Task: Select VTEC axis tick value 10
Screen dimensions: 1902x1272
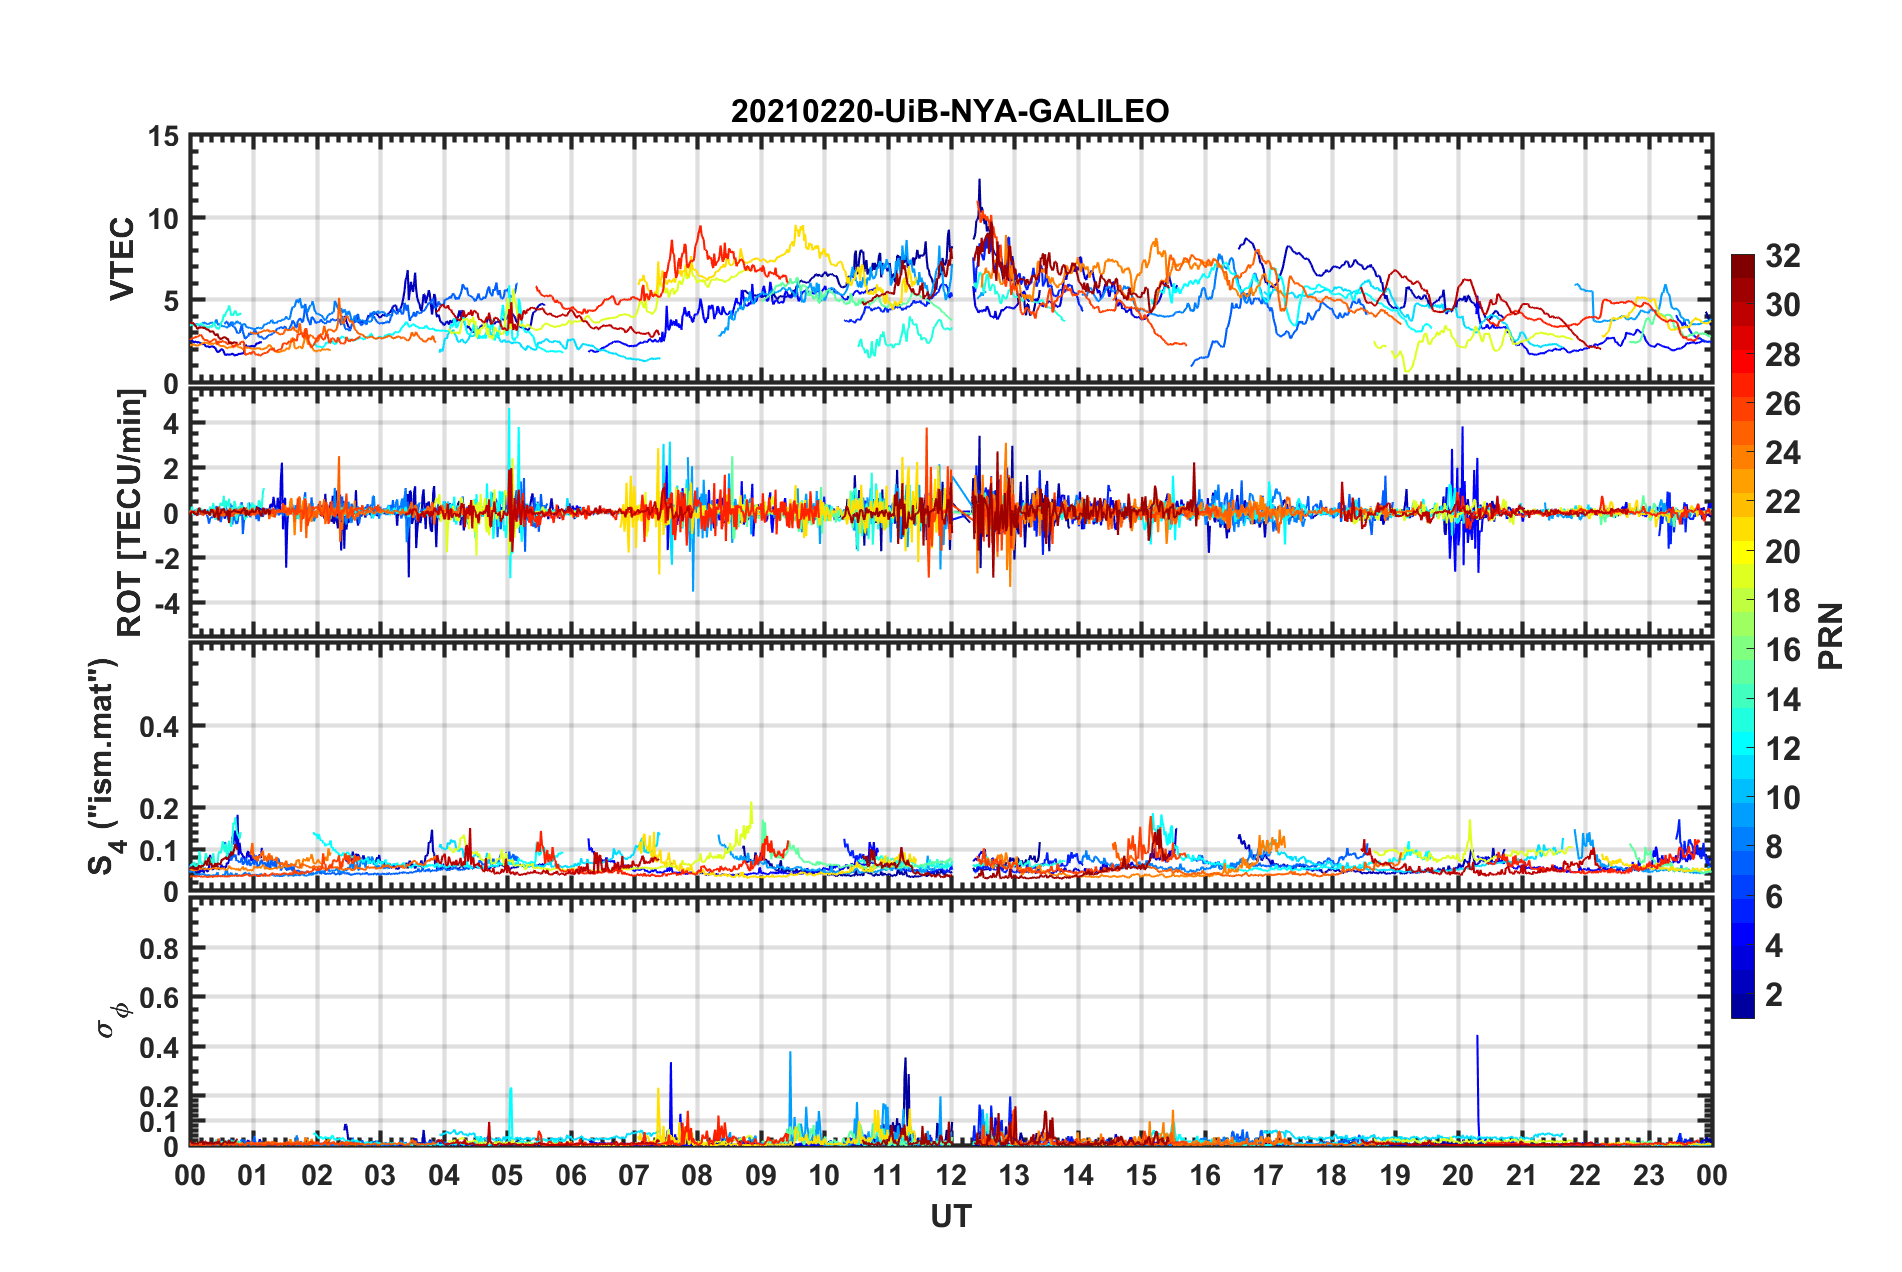Action: coord(163,219)
